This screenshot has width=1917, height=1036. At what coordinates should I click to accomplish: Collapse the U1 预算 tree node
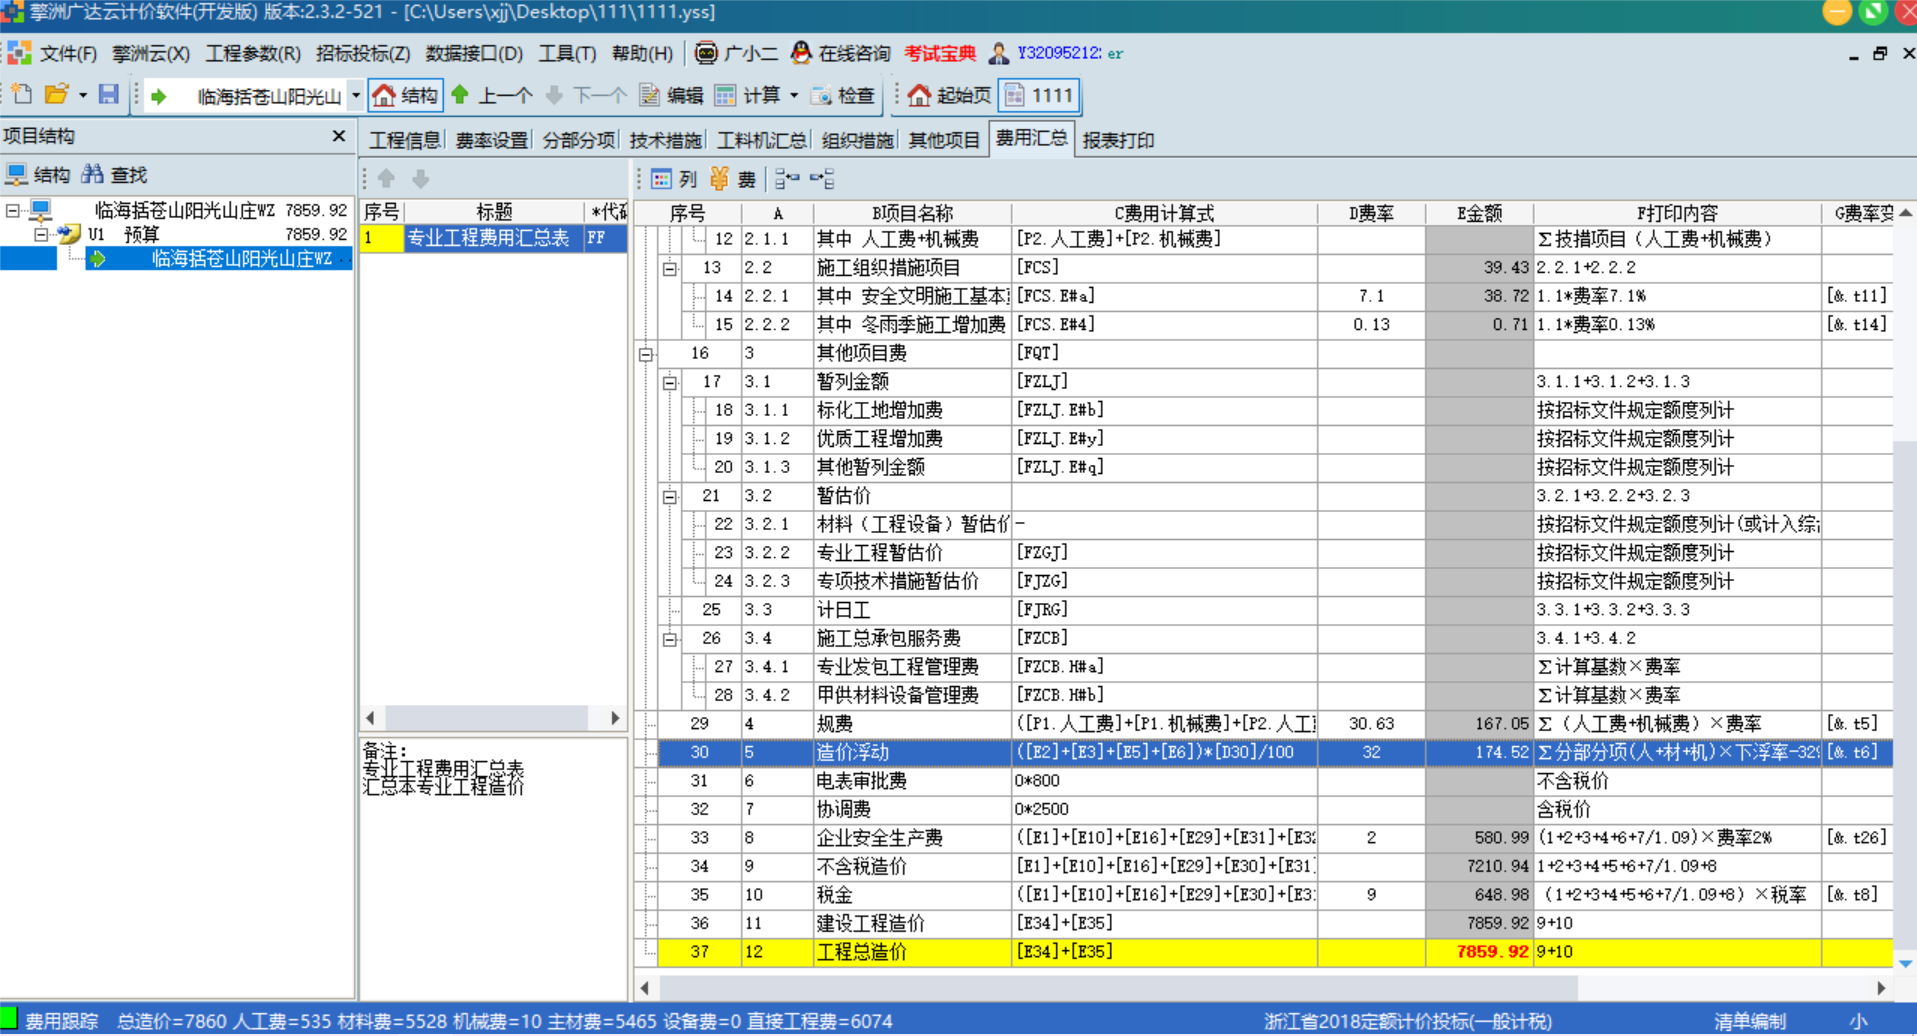[x=40, y=235]
